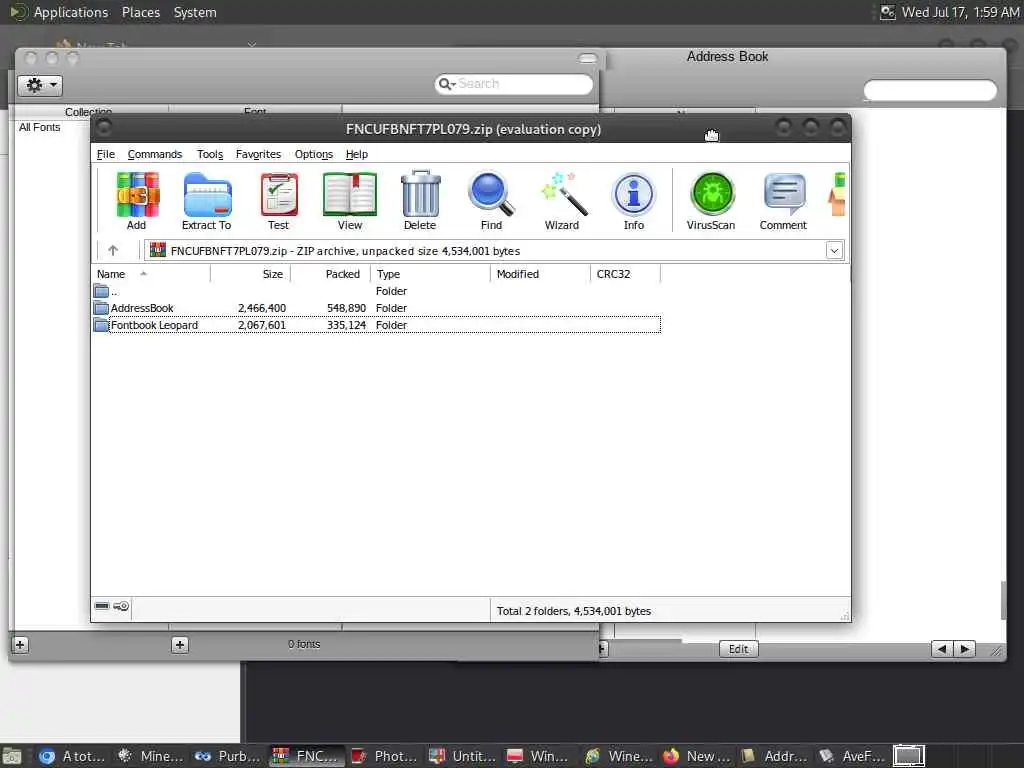This screenshot has width=1024, height=768.
Task: Open the Commands menu
Action: 155,154
